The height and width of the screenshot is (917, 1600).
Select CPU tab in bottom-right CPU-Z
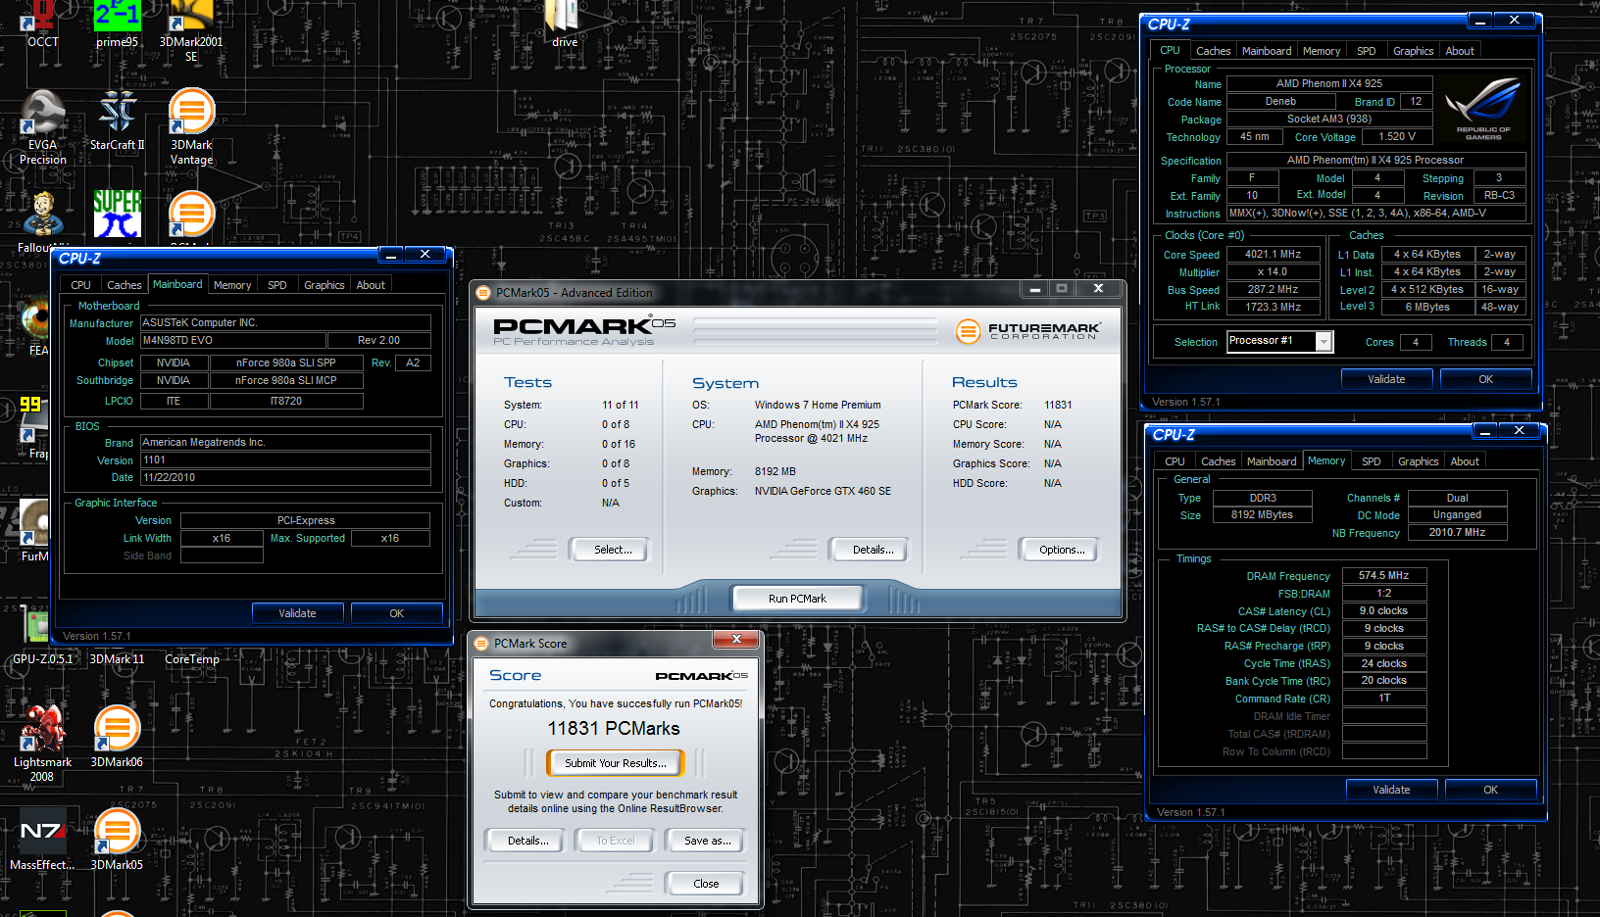point(1175,462)
